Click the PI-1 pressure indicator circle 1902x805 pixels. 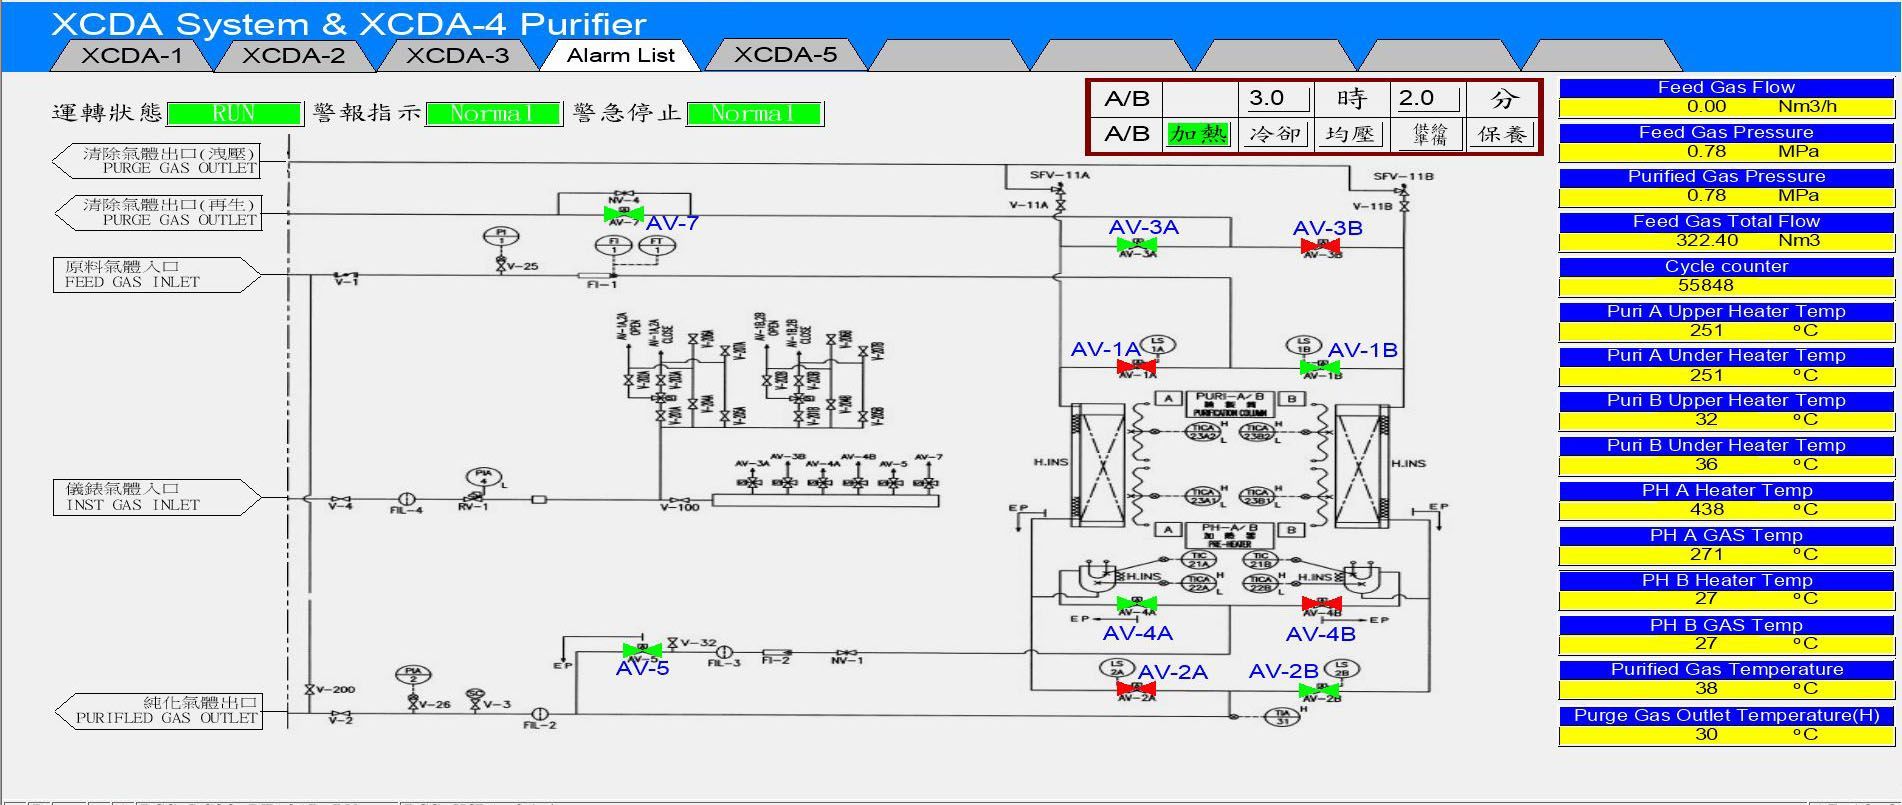(x=501, y=237)
